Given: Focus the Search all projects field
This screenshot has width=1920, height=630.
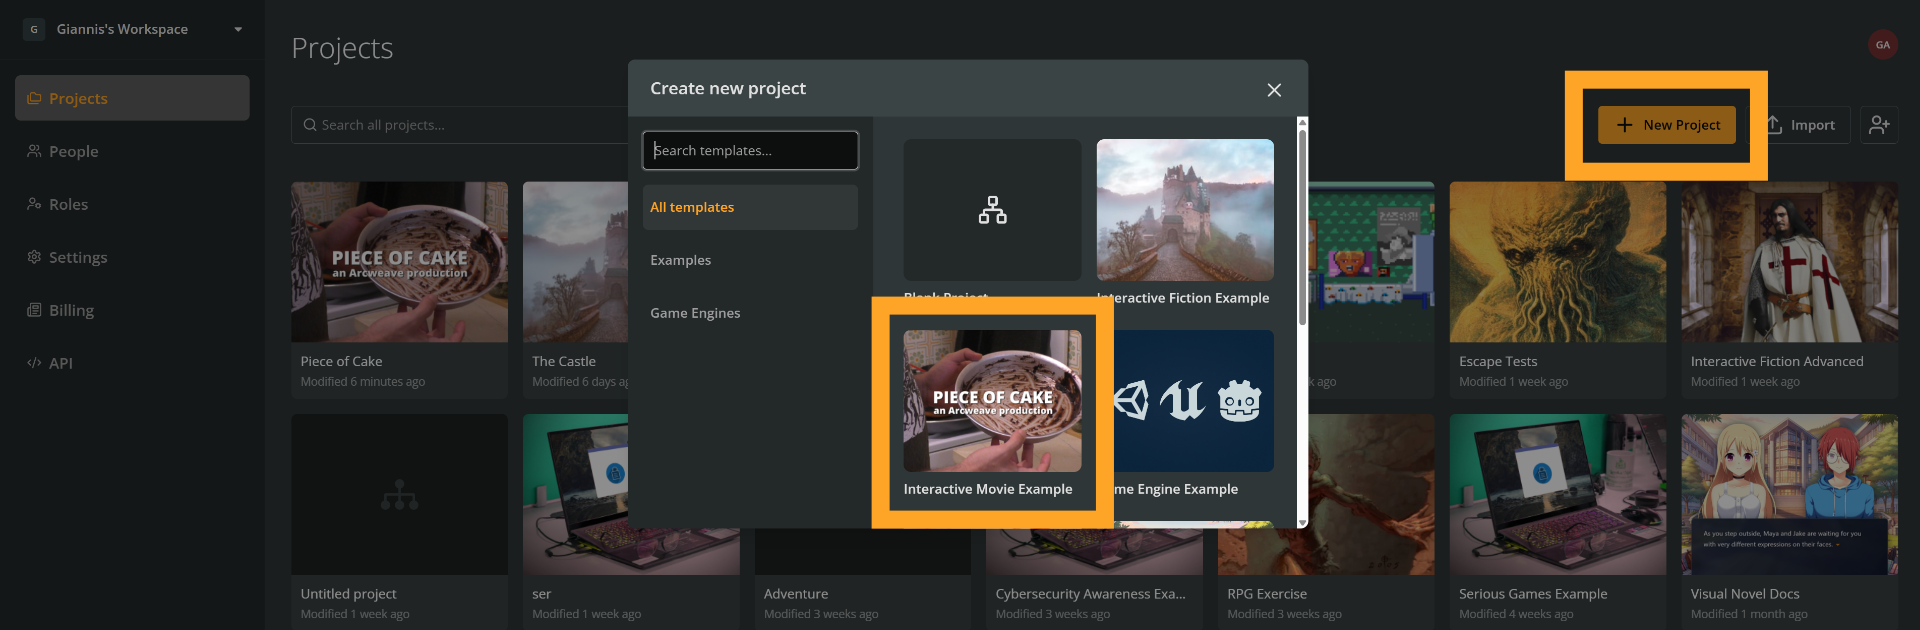Looking at the screenshot, I should click(460, 125).
